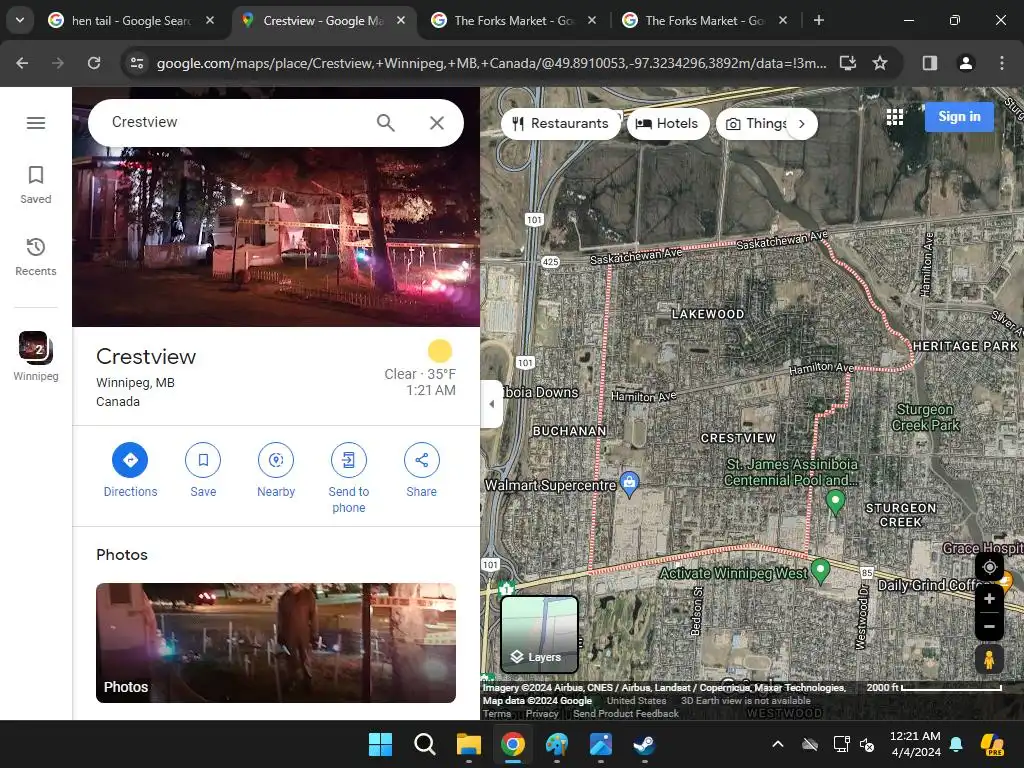The width and height of the screenshot is (1024, 768).
Task: Reload the current page
Action: 94,63
